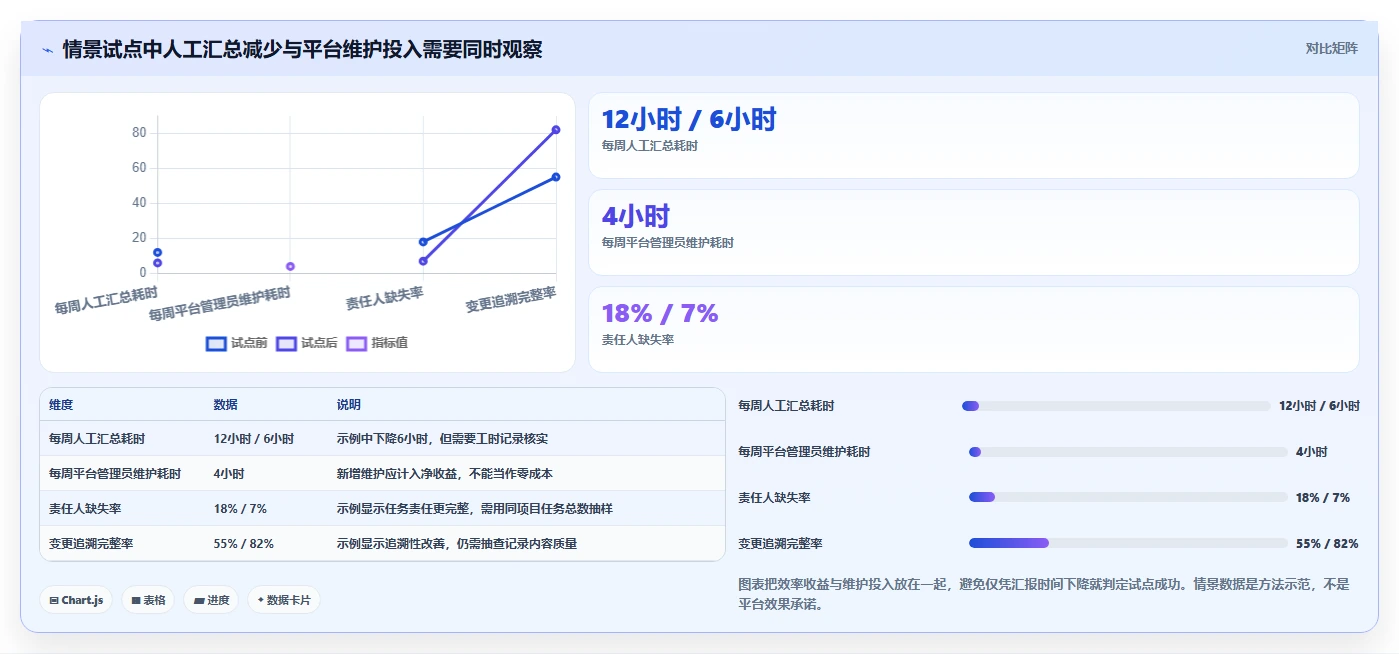1399x654 pixels.
Task: Click the footnote paragraph 图表把效率收益与维护投入放在一起
Action: tap(1044, 594)
